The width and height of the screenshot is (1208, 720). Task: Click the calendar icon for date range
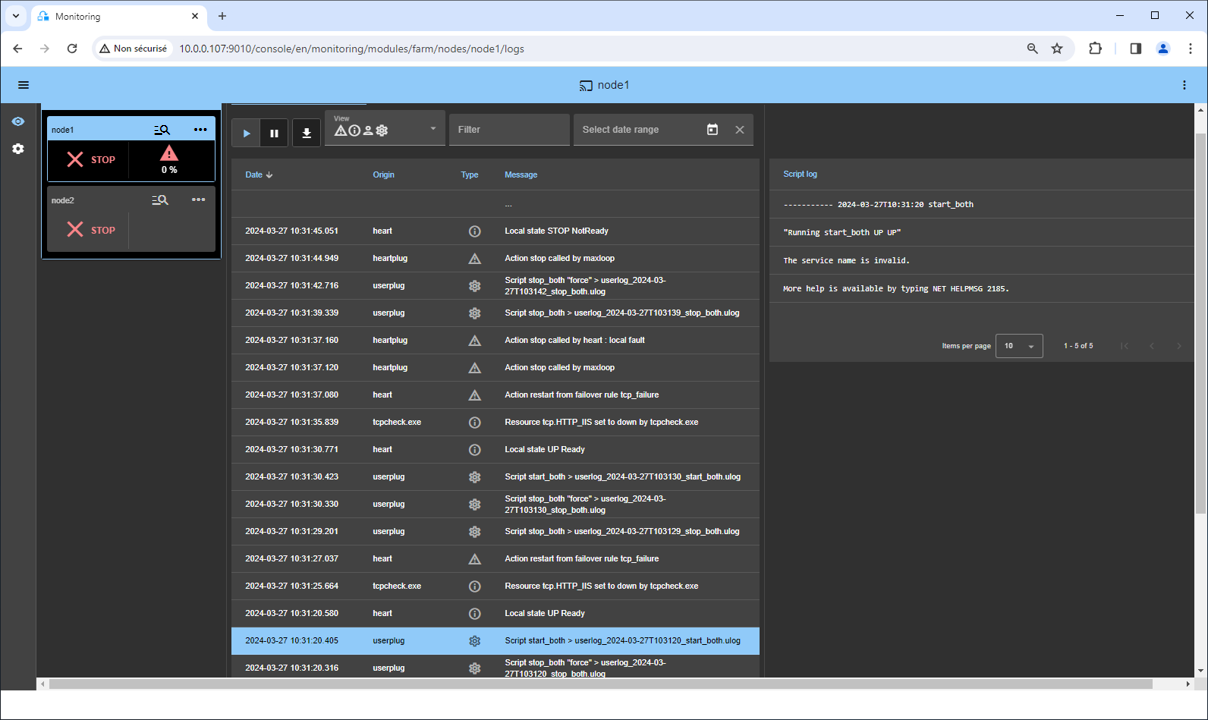[712, 130]
